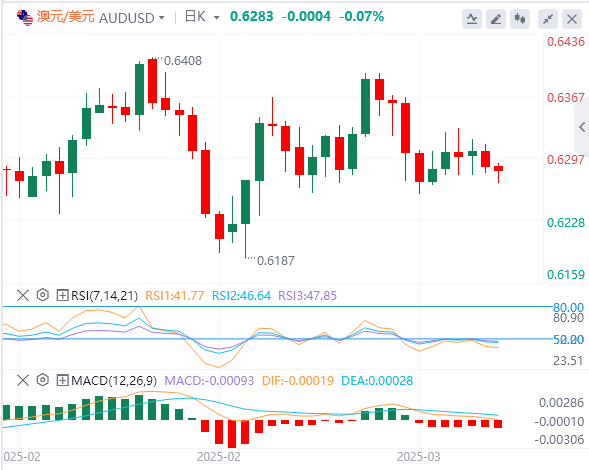589x470 pixels.
Task: Expand the RSI indicator plus box
Action: pyautogui.click(x=62, y=295)
